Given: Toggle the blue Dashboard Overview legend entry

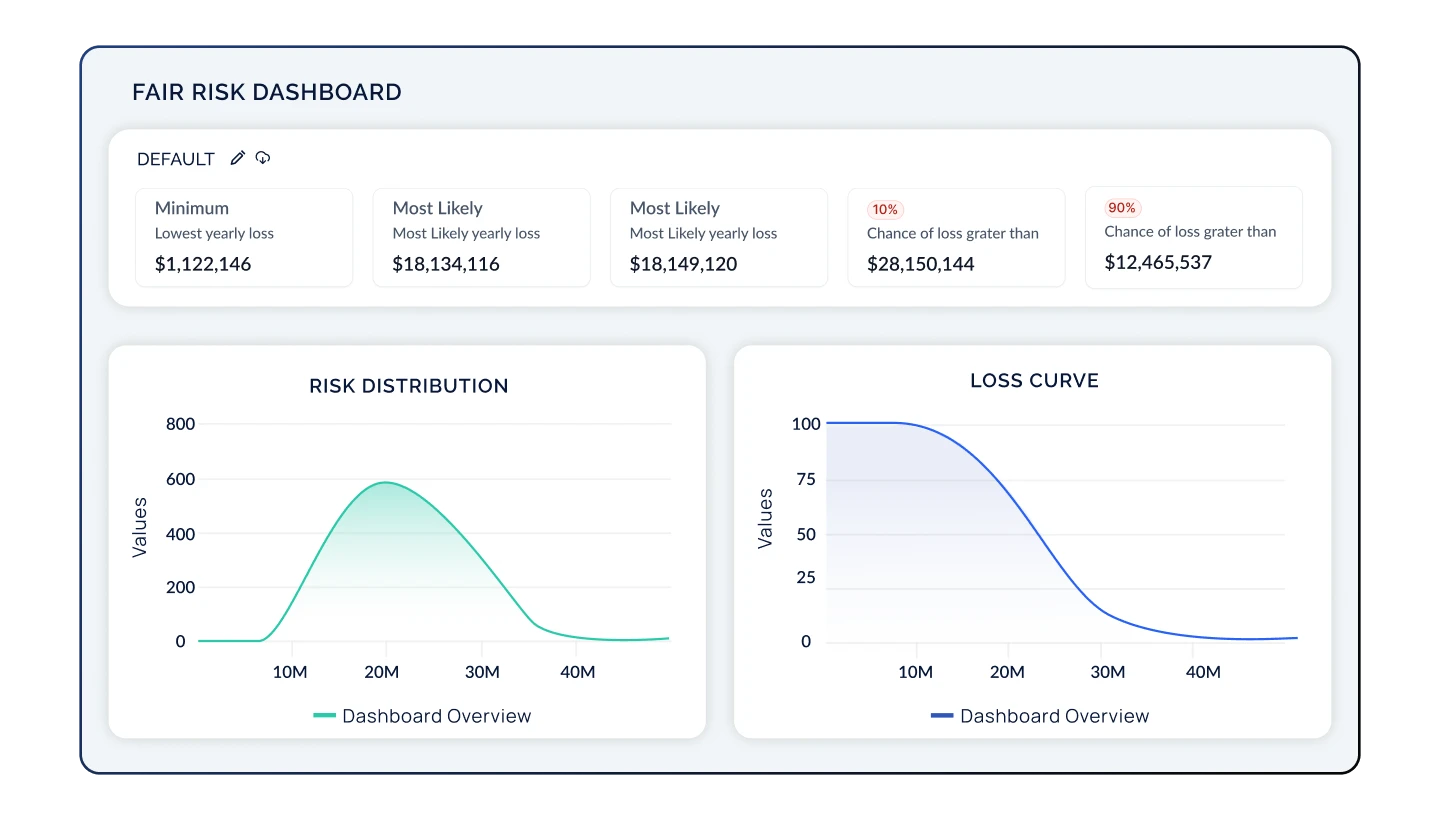Looking at the screenshot, I should [1040, 716].
